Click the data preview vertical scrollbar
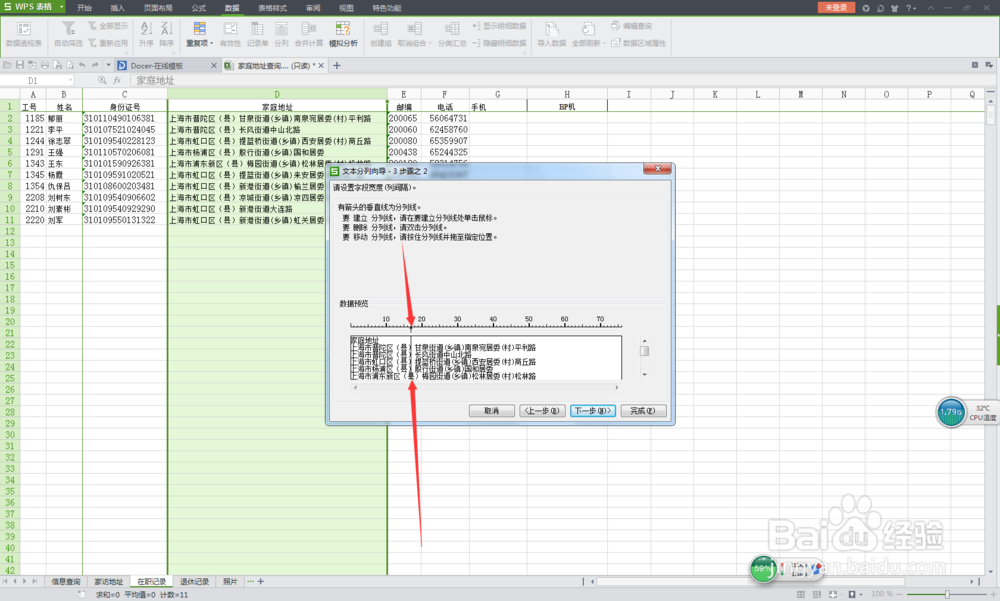Screen dimensions: 1000x601 pyautogui.click(x=644, y=358)
